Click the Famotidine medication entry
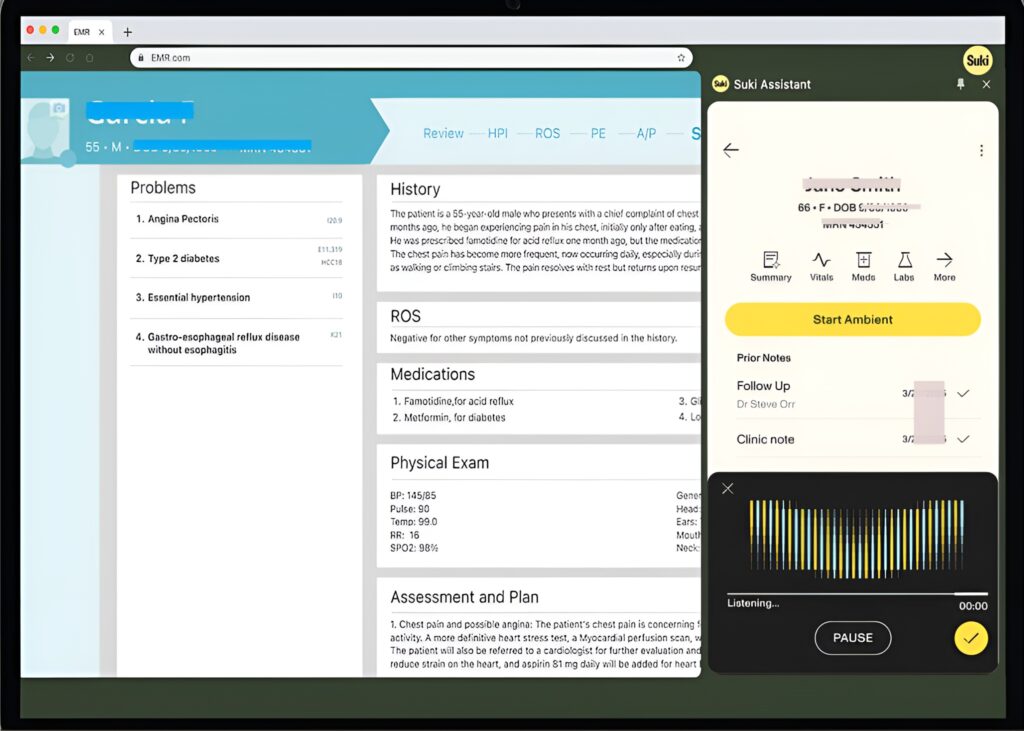1024x731 pixels. click(453, 401)
